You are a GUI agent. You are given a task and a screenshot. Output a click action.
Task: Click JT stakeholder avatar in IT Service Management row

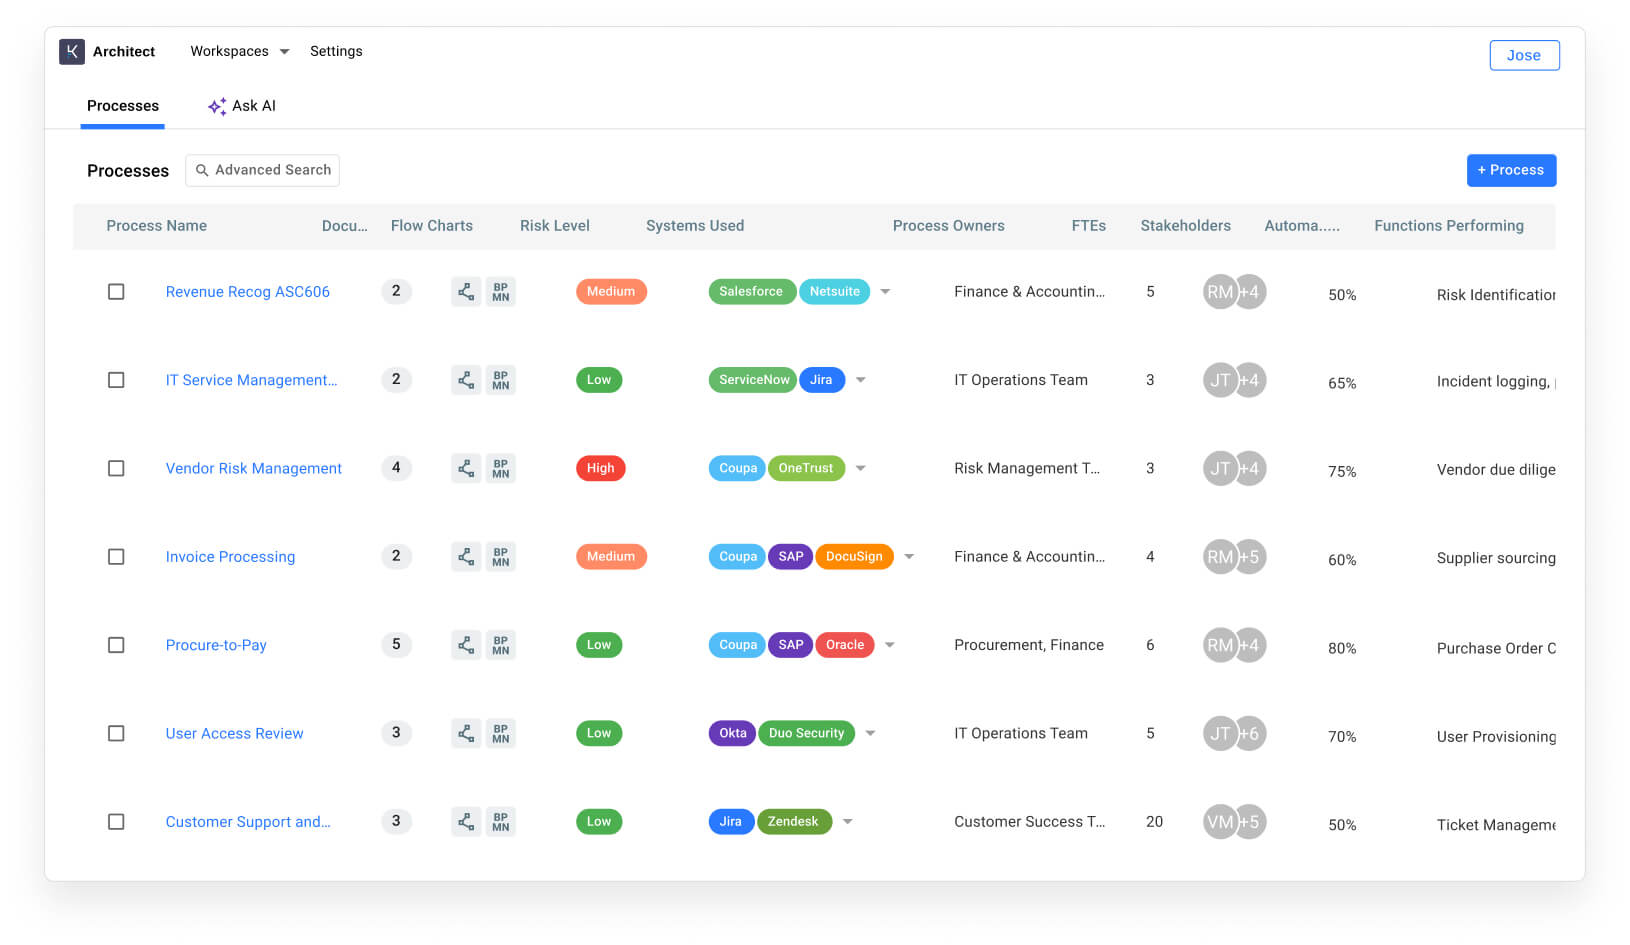(1219, 380)
